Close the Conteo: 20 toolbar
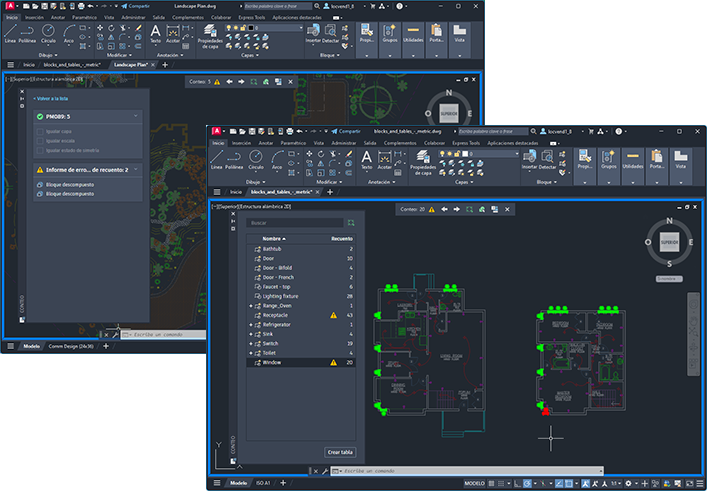707x491 pixels. pos(507,209)
